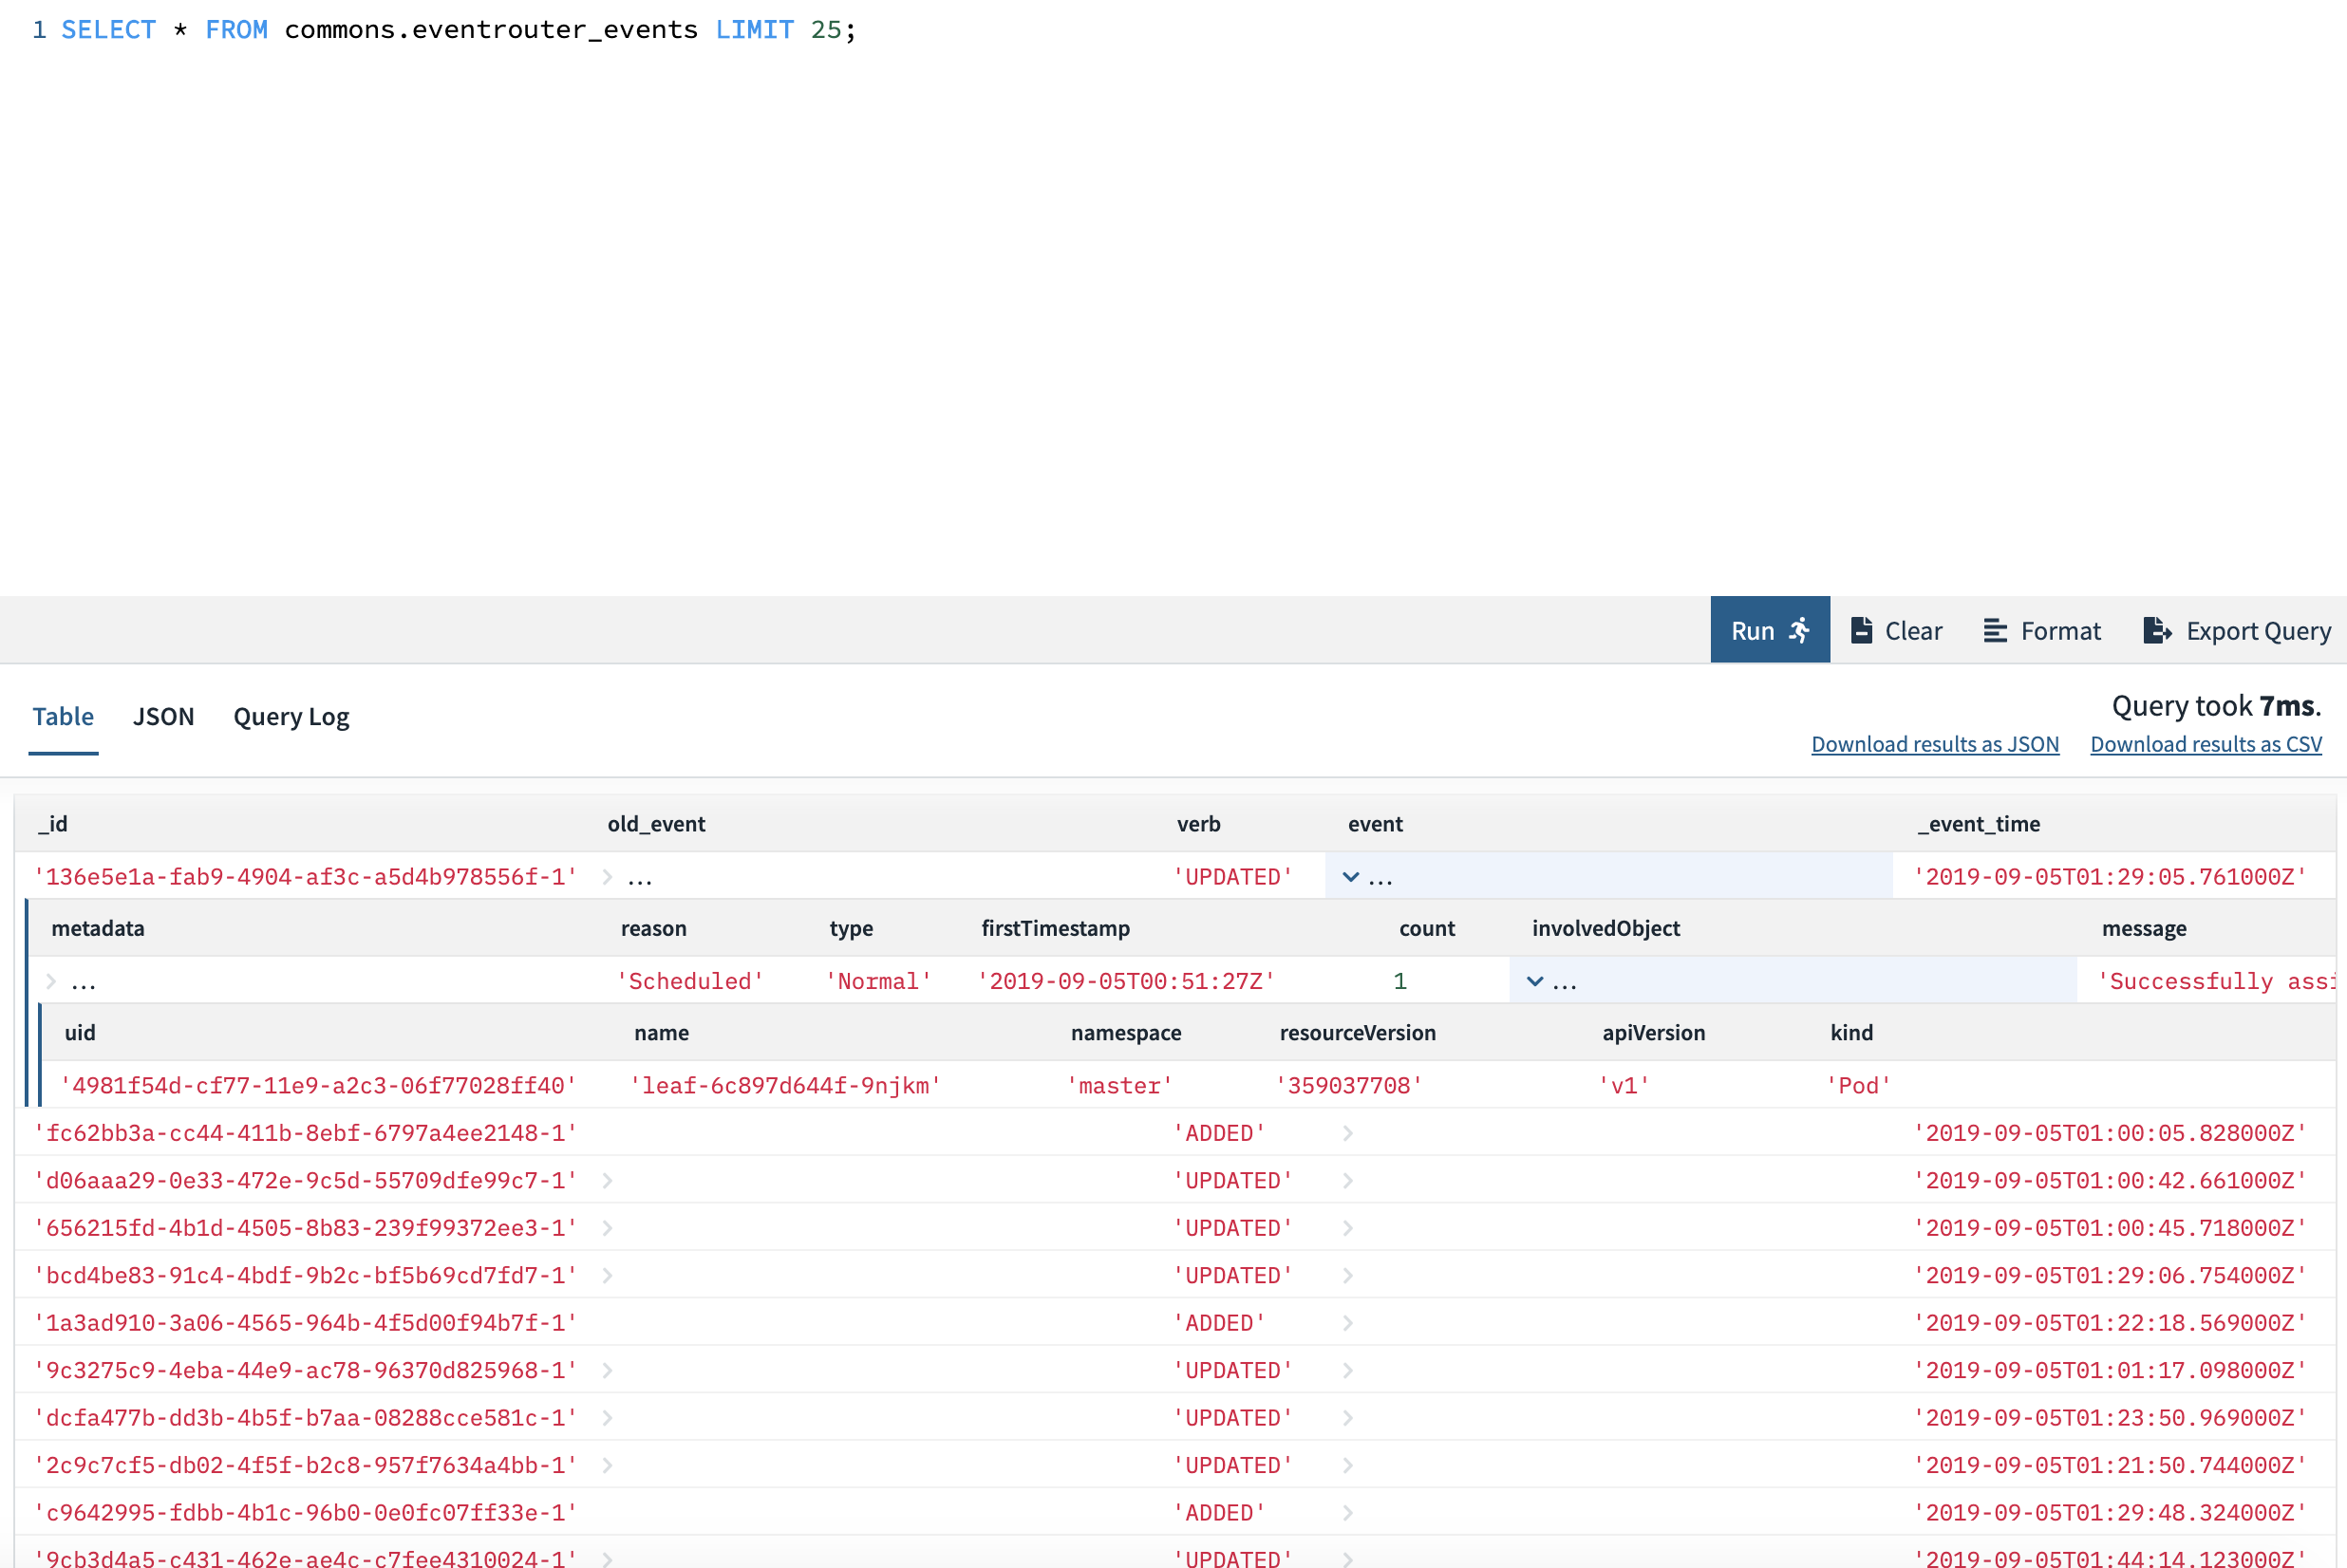Screen dimensions: 2347x1568
Task: Run the SQL query
Action: click(1769, 630)
